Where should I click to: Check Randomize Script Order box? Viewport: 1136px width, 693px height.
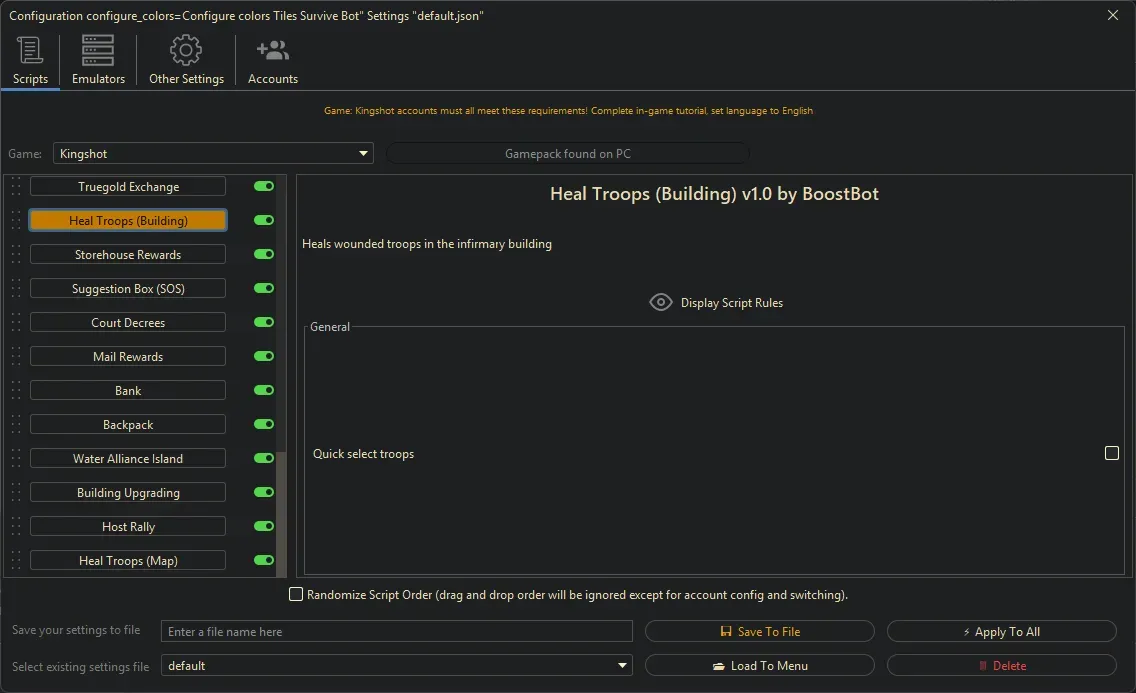click(x=296, y=595)
